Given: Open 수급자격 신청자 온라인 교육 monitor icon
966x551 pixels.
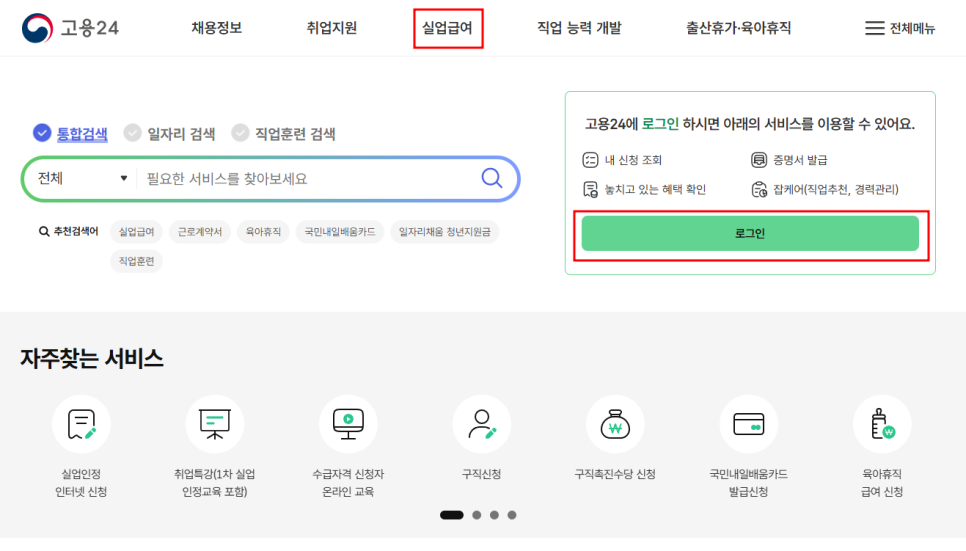Looking at the screenshot, I should point(348,424).
